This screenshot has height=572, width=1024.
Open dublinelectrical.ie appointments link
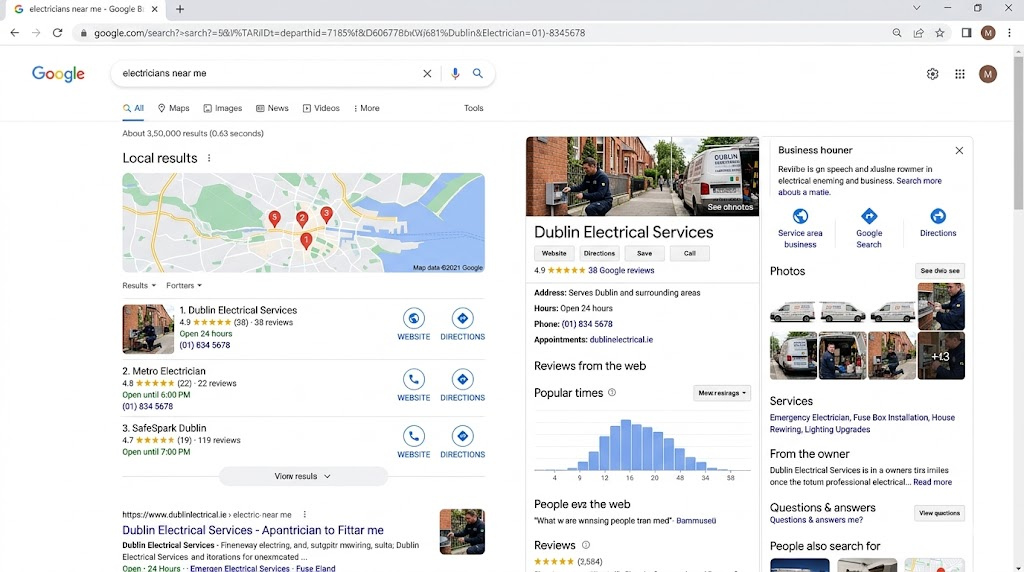tap(621, 340)
